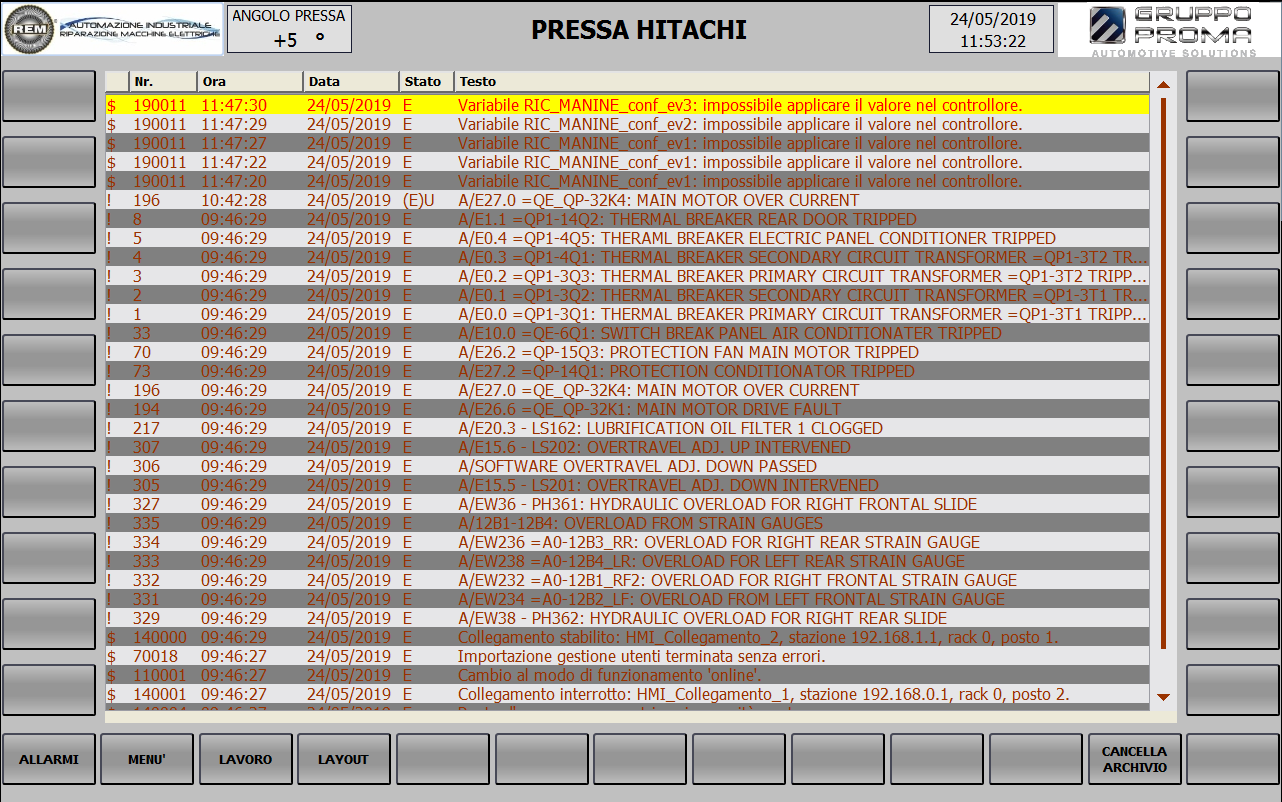Select THERMAL BREAKER REAR DOOR TRIPPED alarm
This screenshot has width=1282, height=802.
627,220
